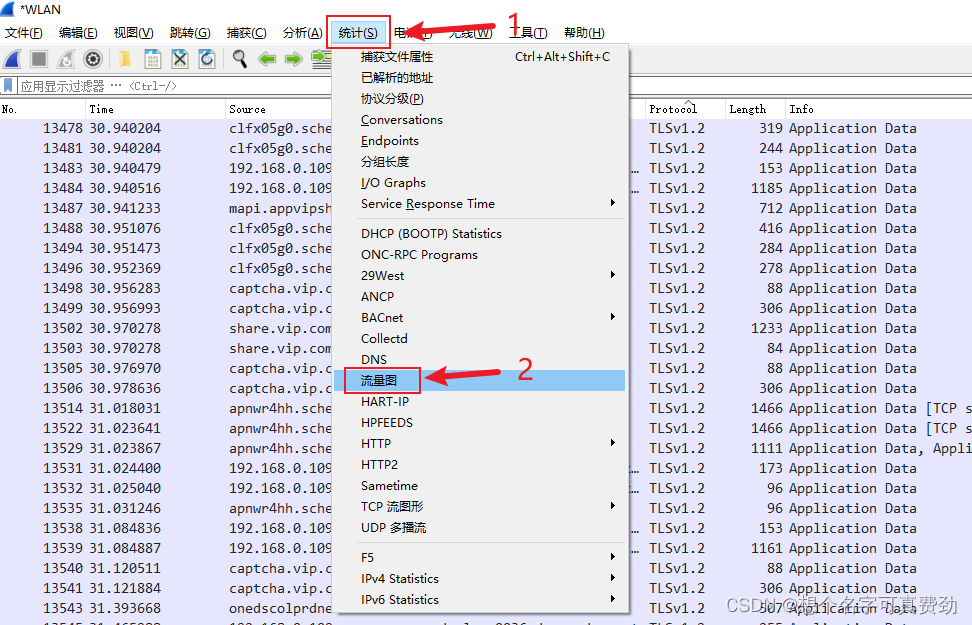Image resolution: width=972 pixels, height=625 pixels.
Task: Open the 跳转(G) menu
Action: tap(190, 33)
